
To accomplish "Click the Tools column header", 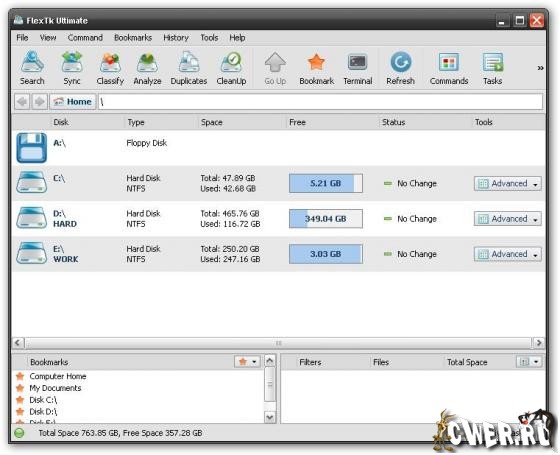I will (x=484, y=122).
